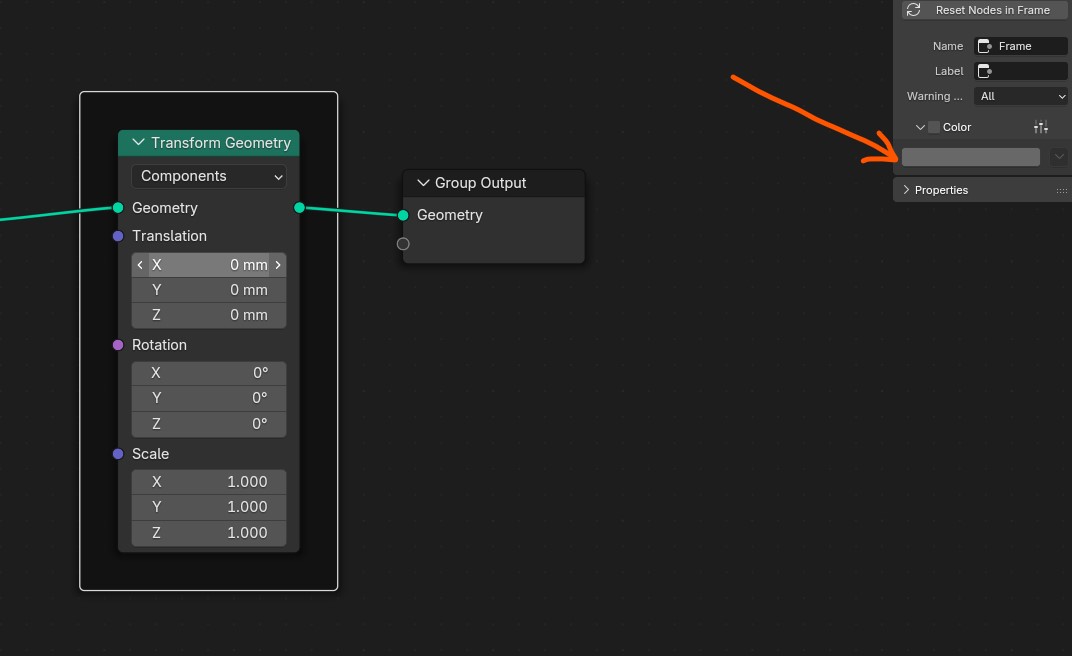The width and height of the screenshot is (1072, 656).
Task: Click the Translation X value field
Action: coord(209,264)
